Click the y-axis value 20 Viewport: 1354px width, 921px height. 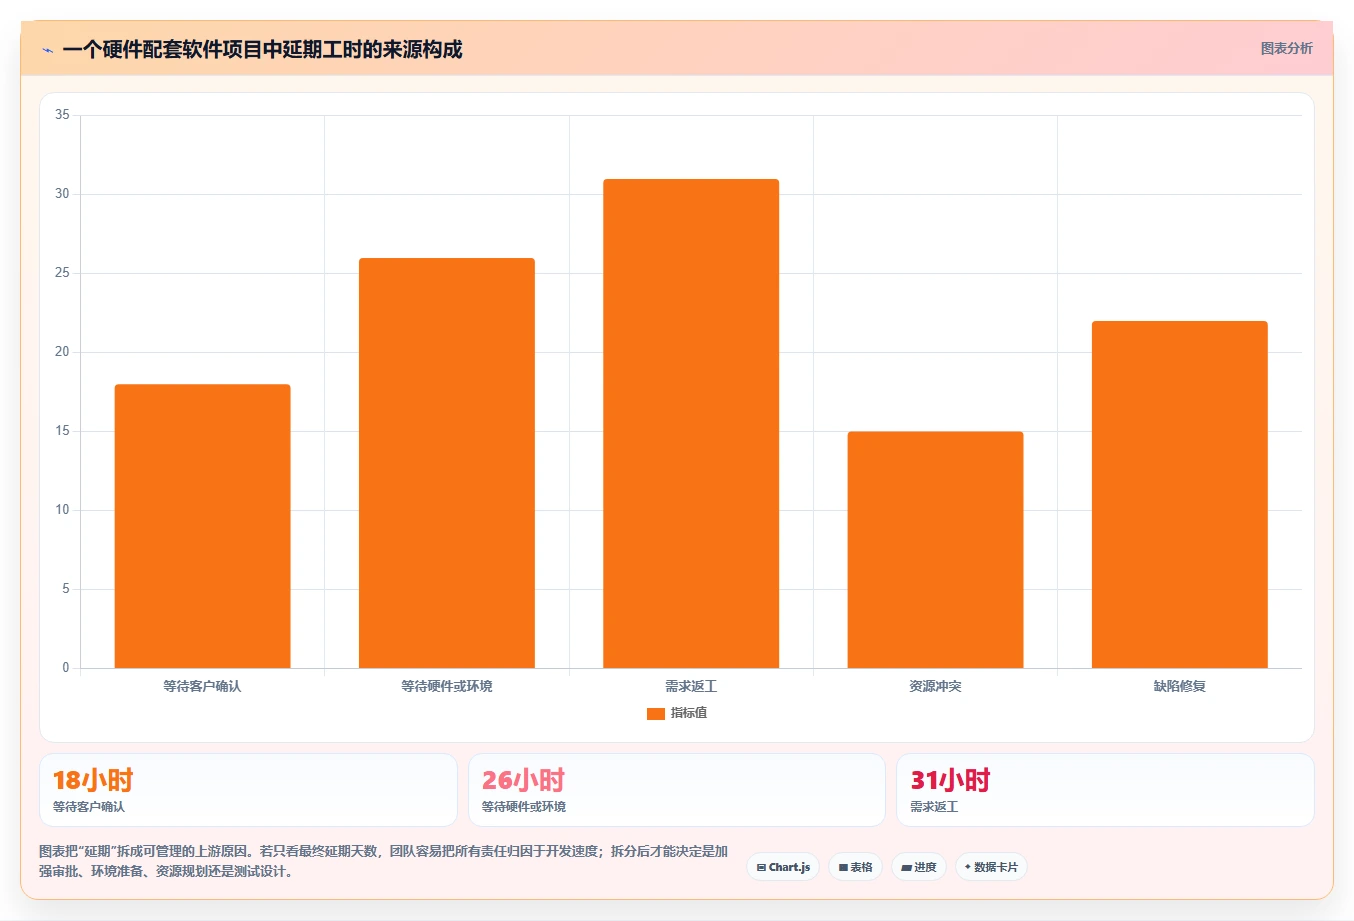(x=62, y=352)
